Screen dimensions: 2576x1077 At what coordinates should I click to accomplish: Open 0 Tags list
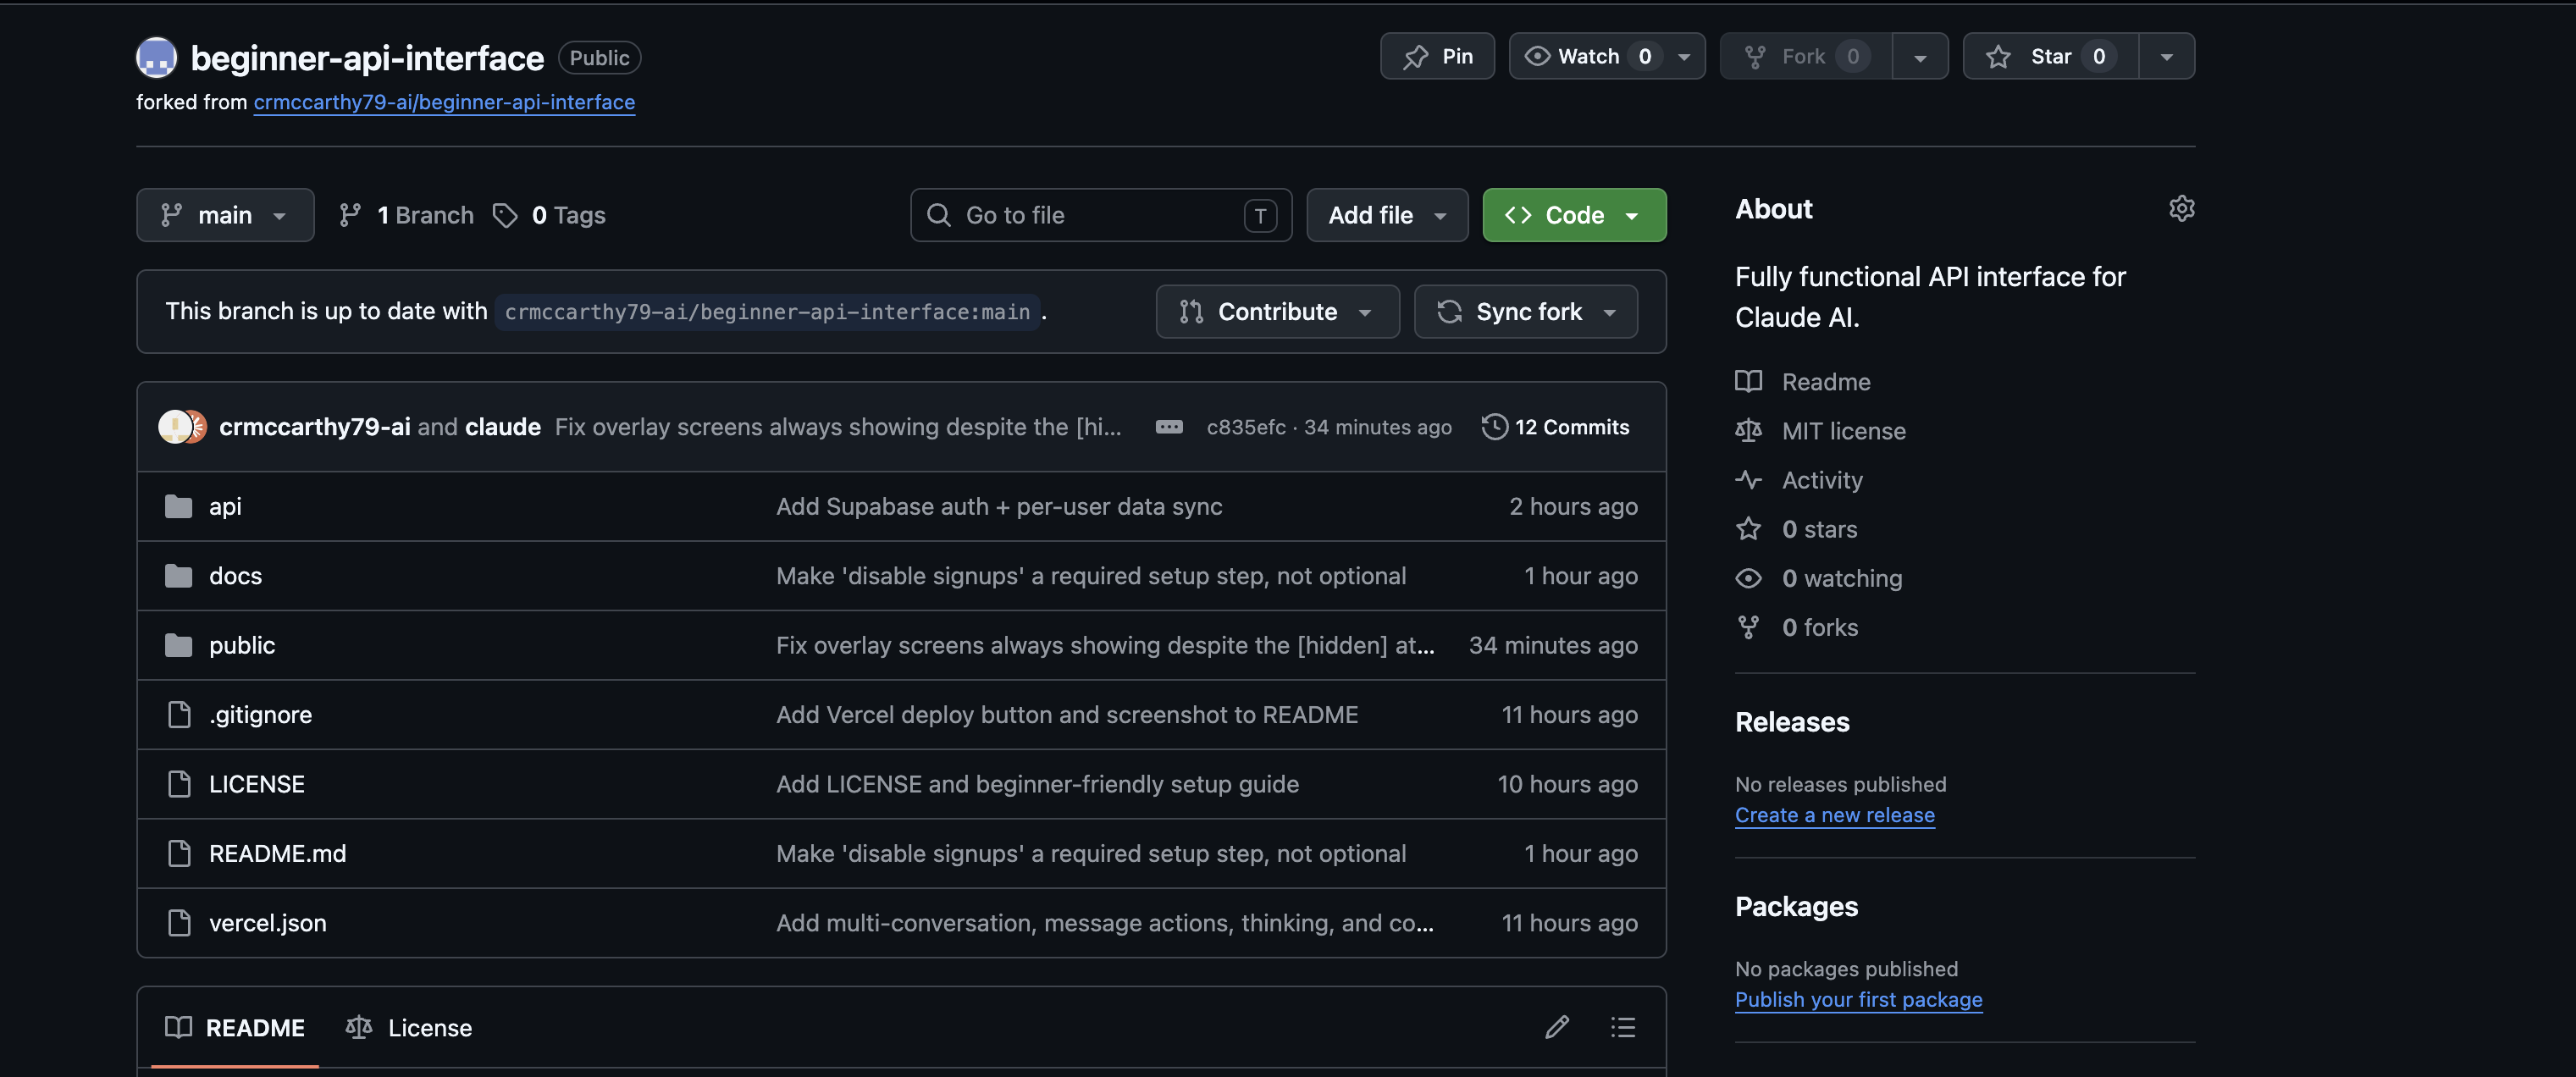click(550, 215)
